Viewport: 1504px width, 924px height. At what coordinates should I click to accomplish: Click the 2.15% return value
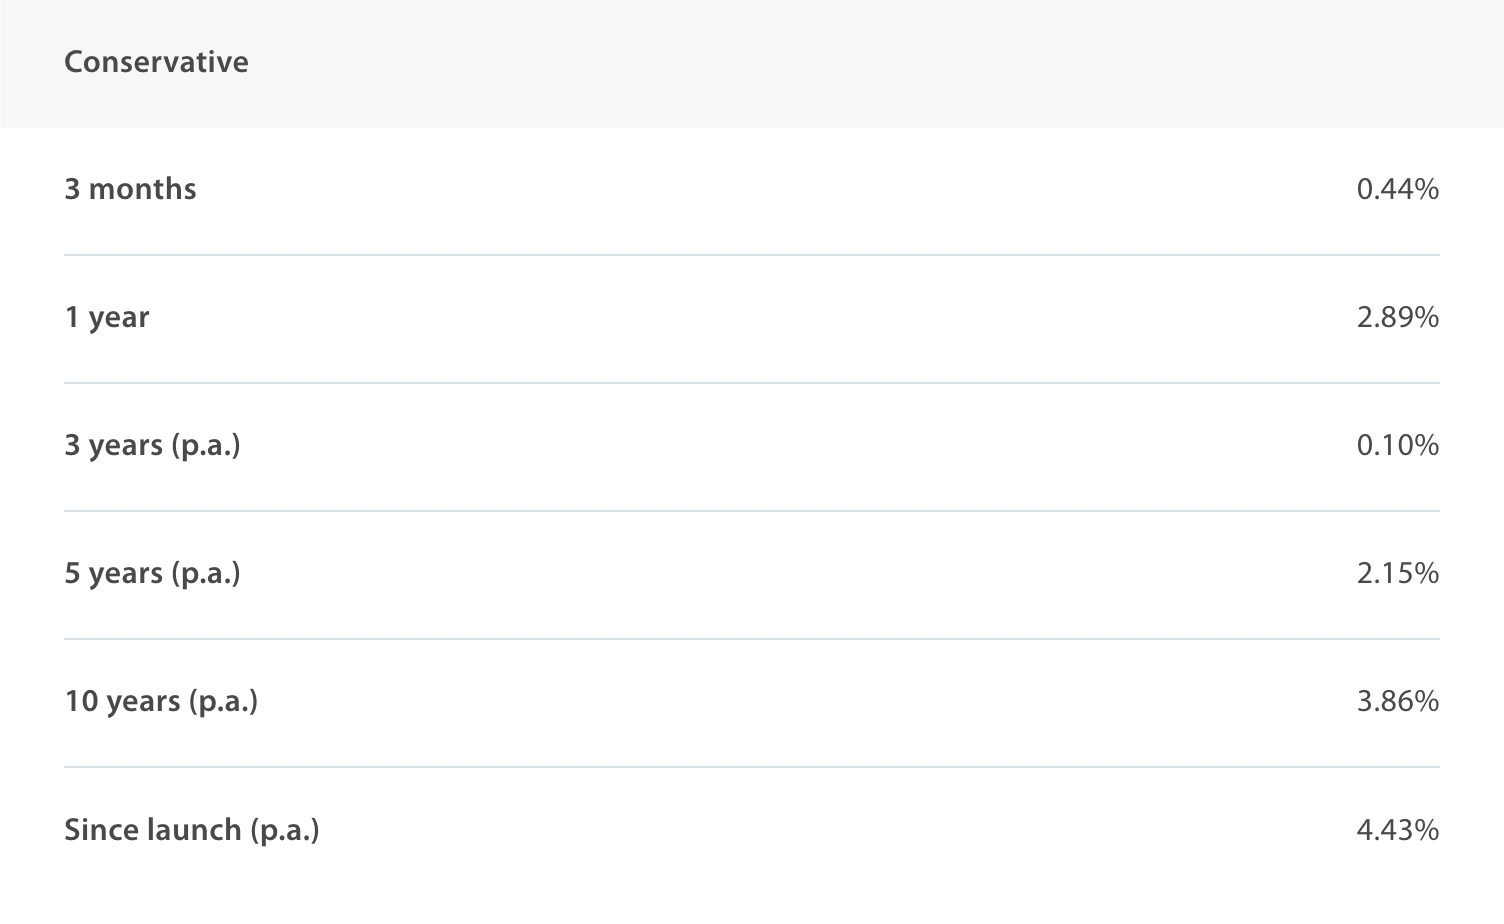click(x=1397, y=573)
